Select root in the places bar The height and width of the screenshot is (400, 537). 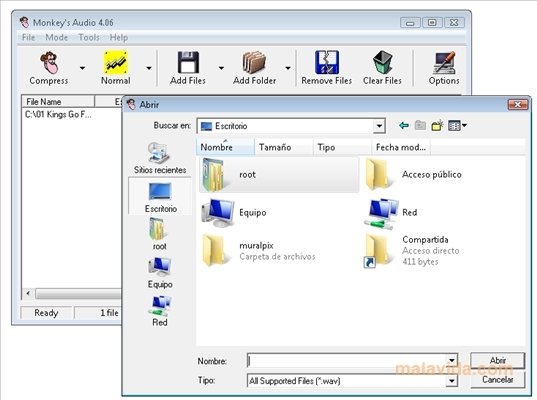tap(159, 234)
